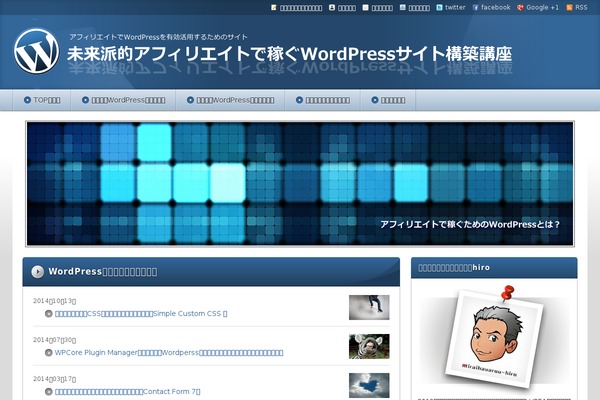
Task: Open the facebook link in top bar
Action: (496, 8)
